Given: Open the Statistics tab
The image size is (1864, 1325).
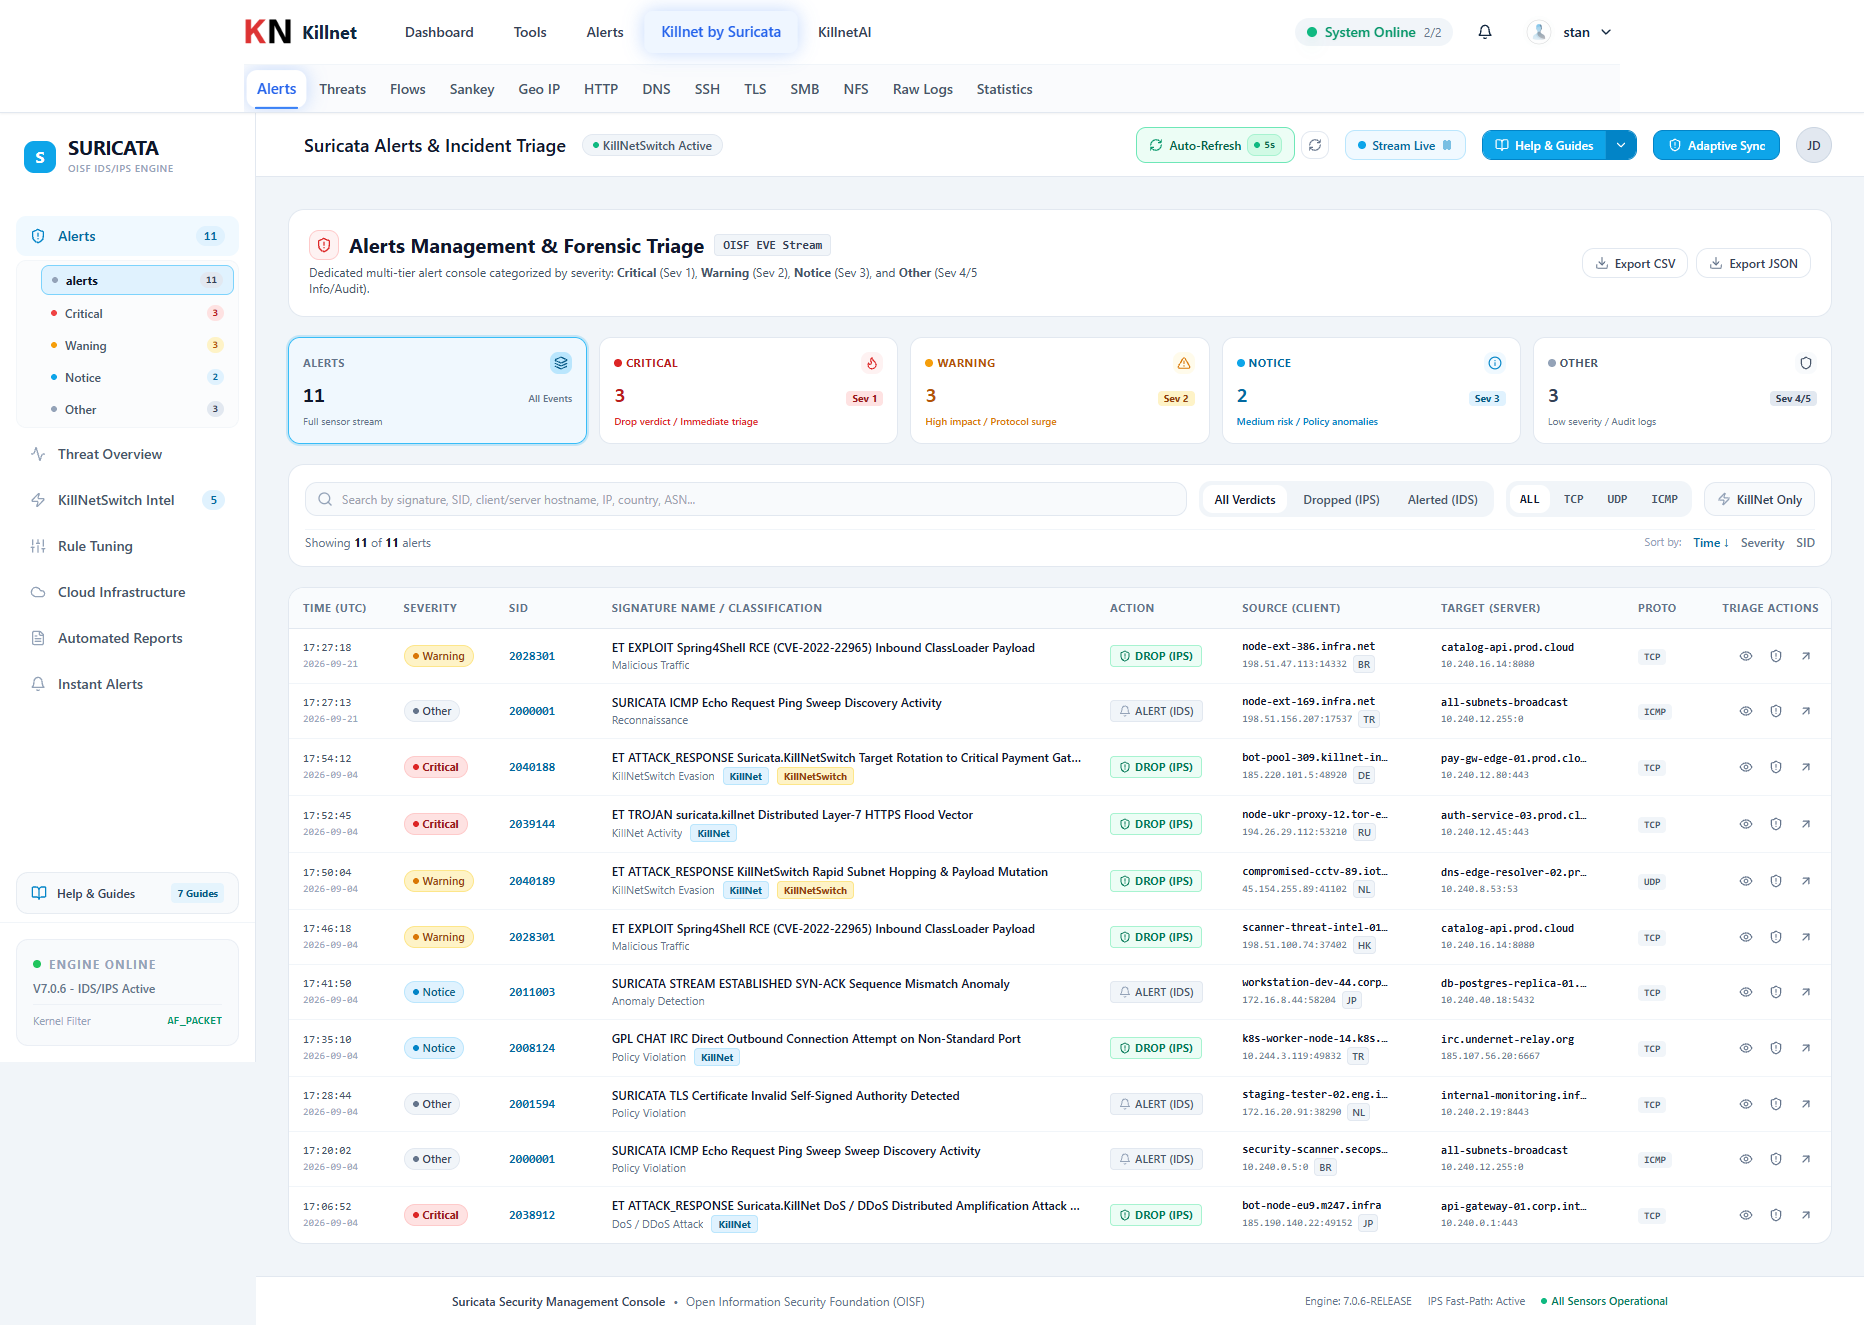Looking at the screenshot, I should click(x=1004, y=89).
